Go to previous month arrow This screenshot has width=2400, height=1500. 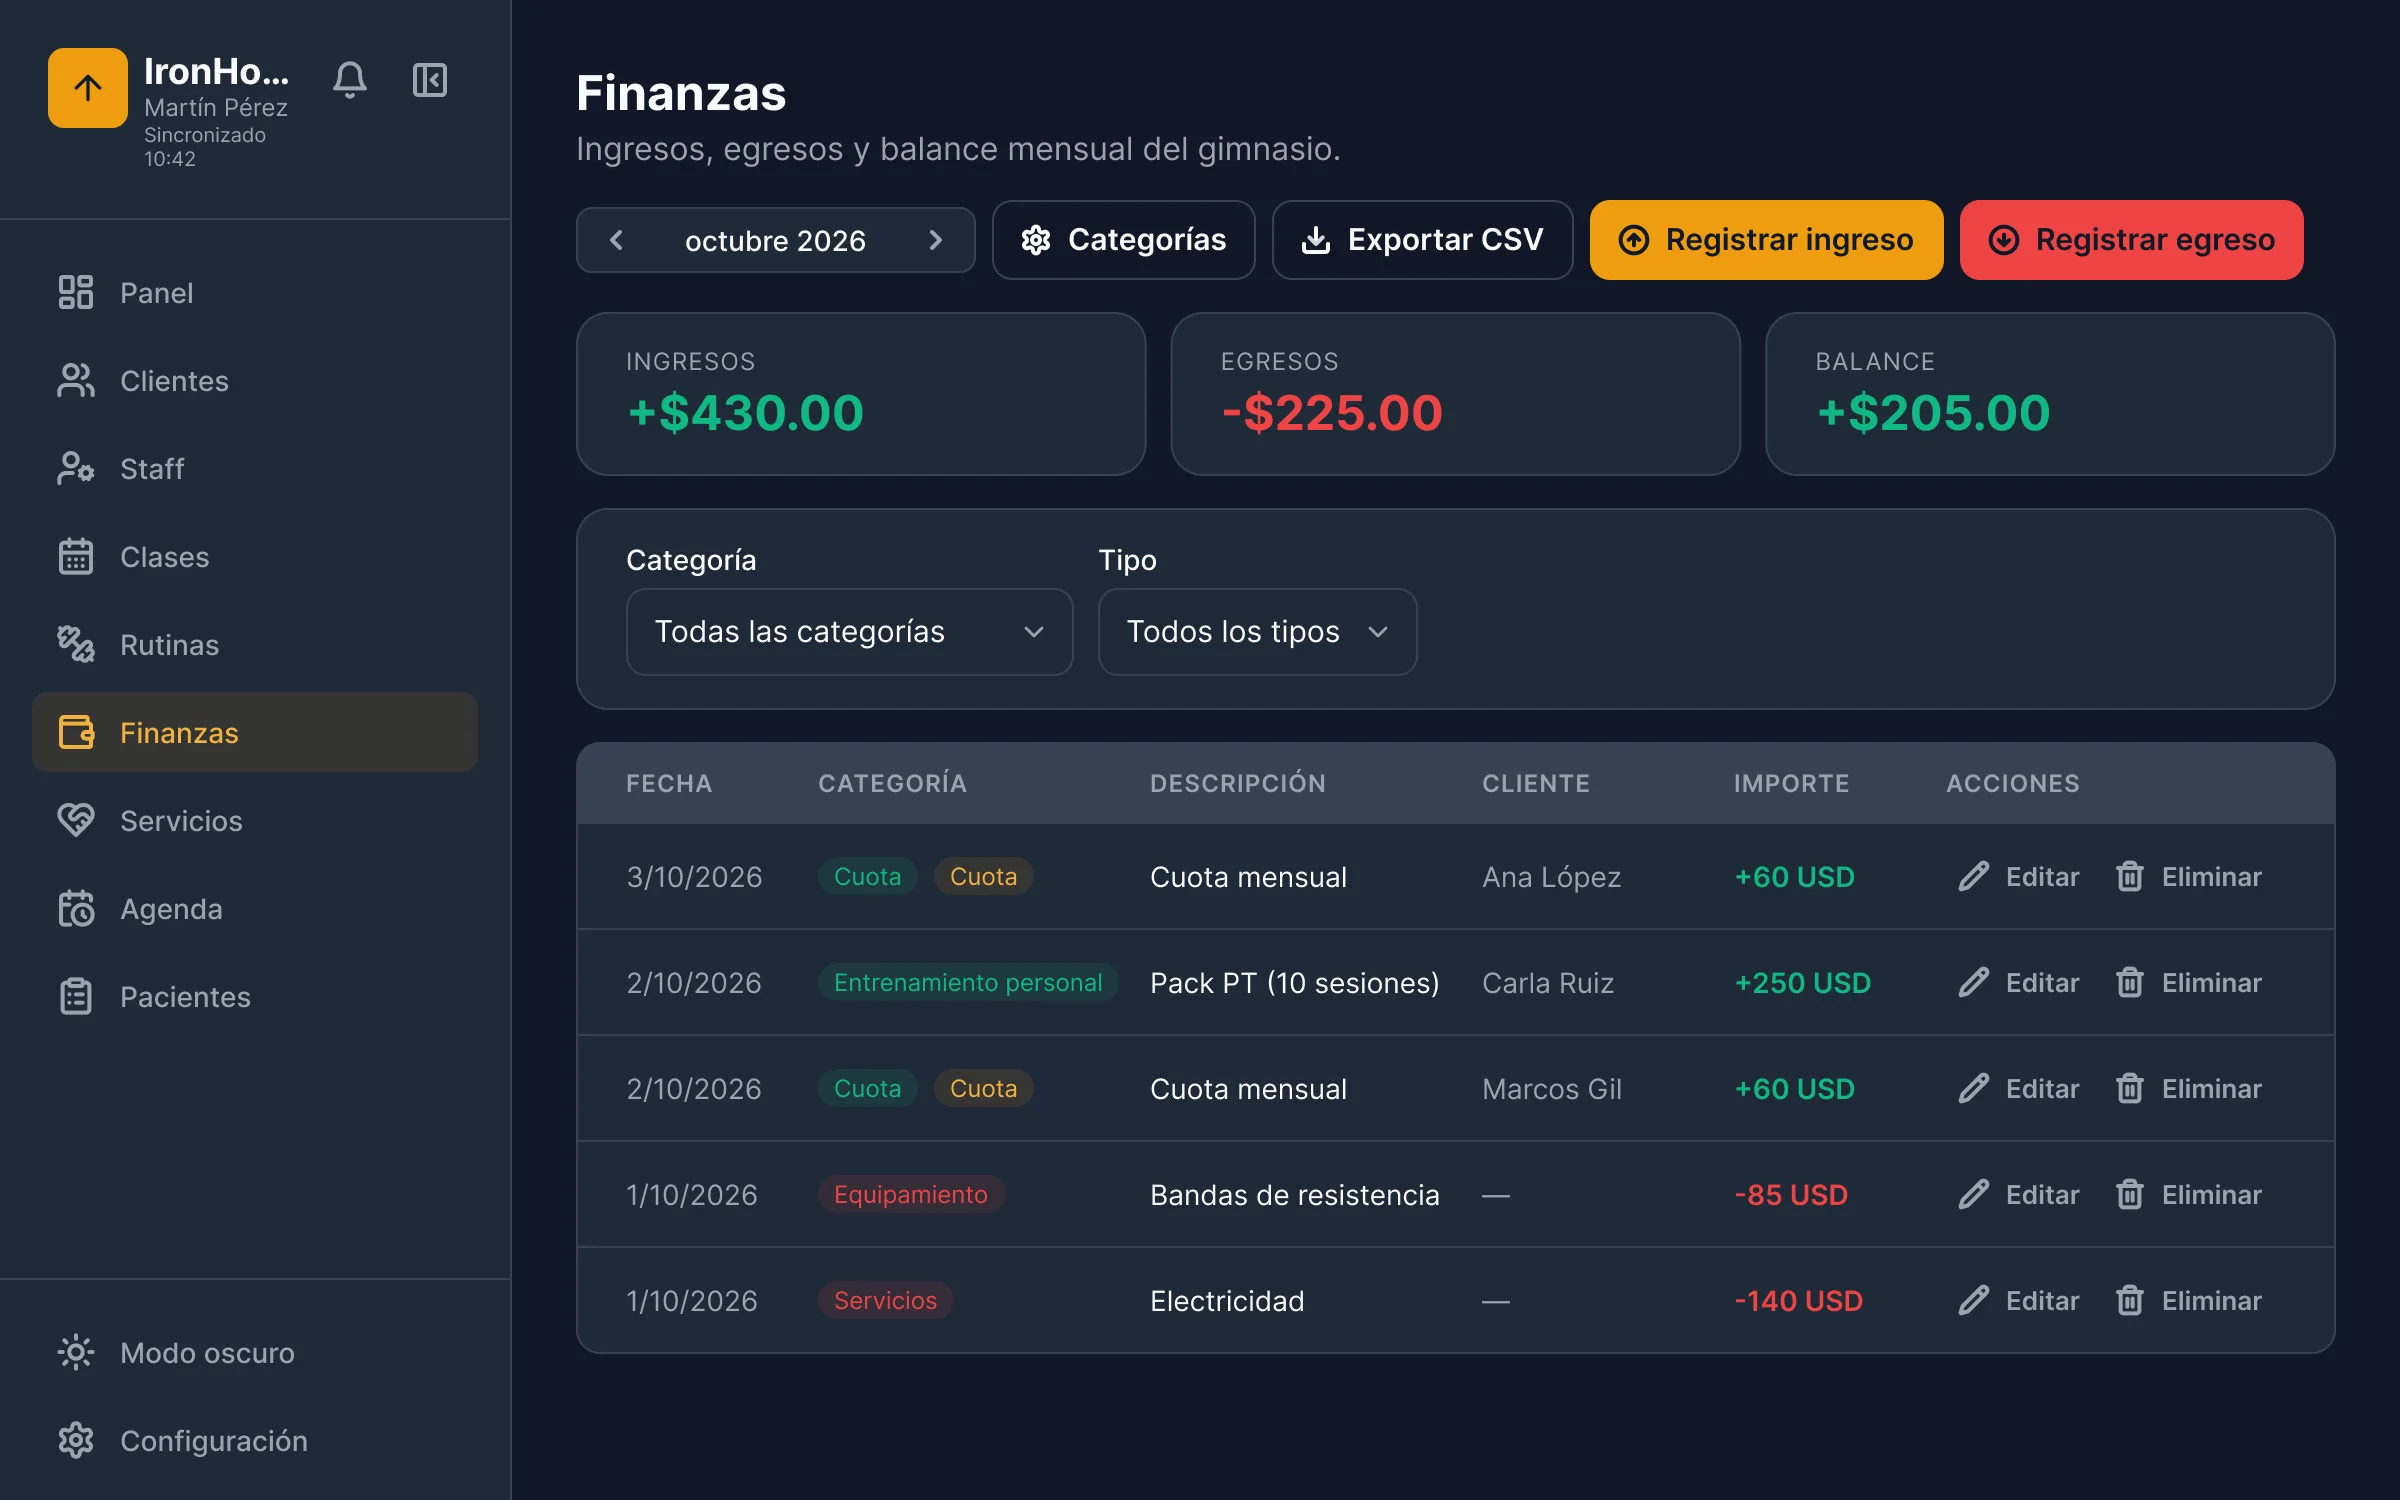(x=616, y=240)
